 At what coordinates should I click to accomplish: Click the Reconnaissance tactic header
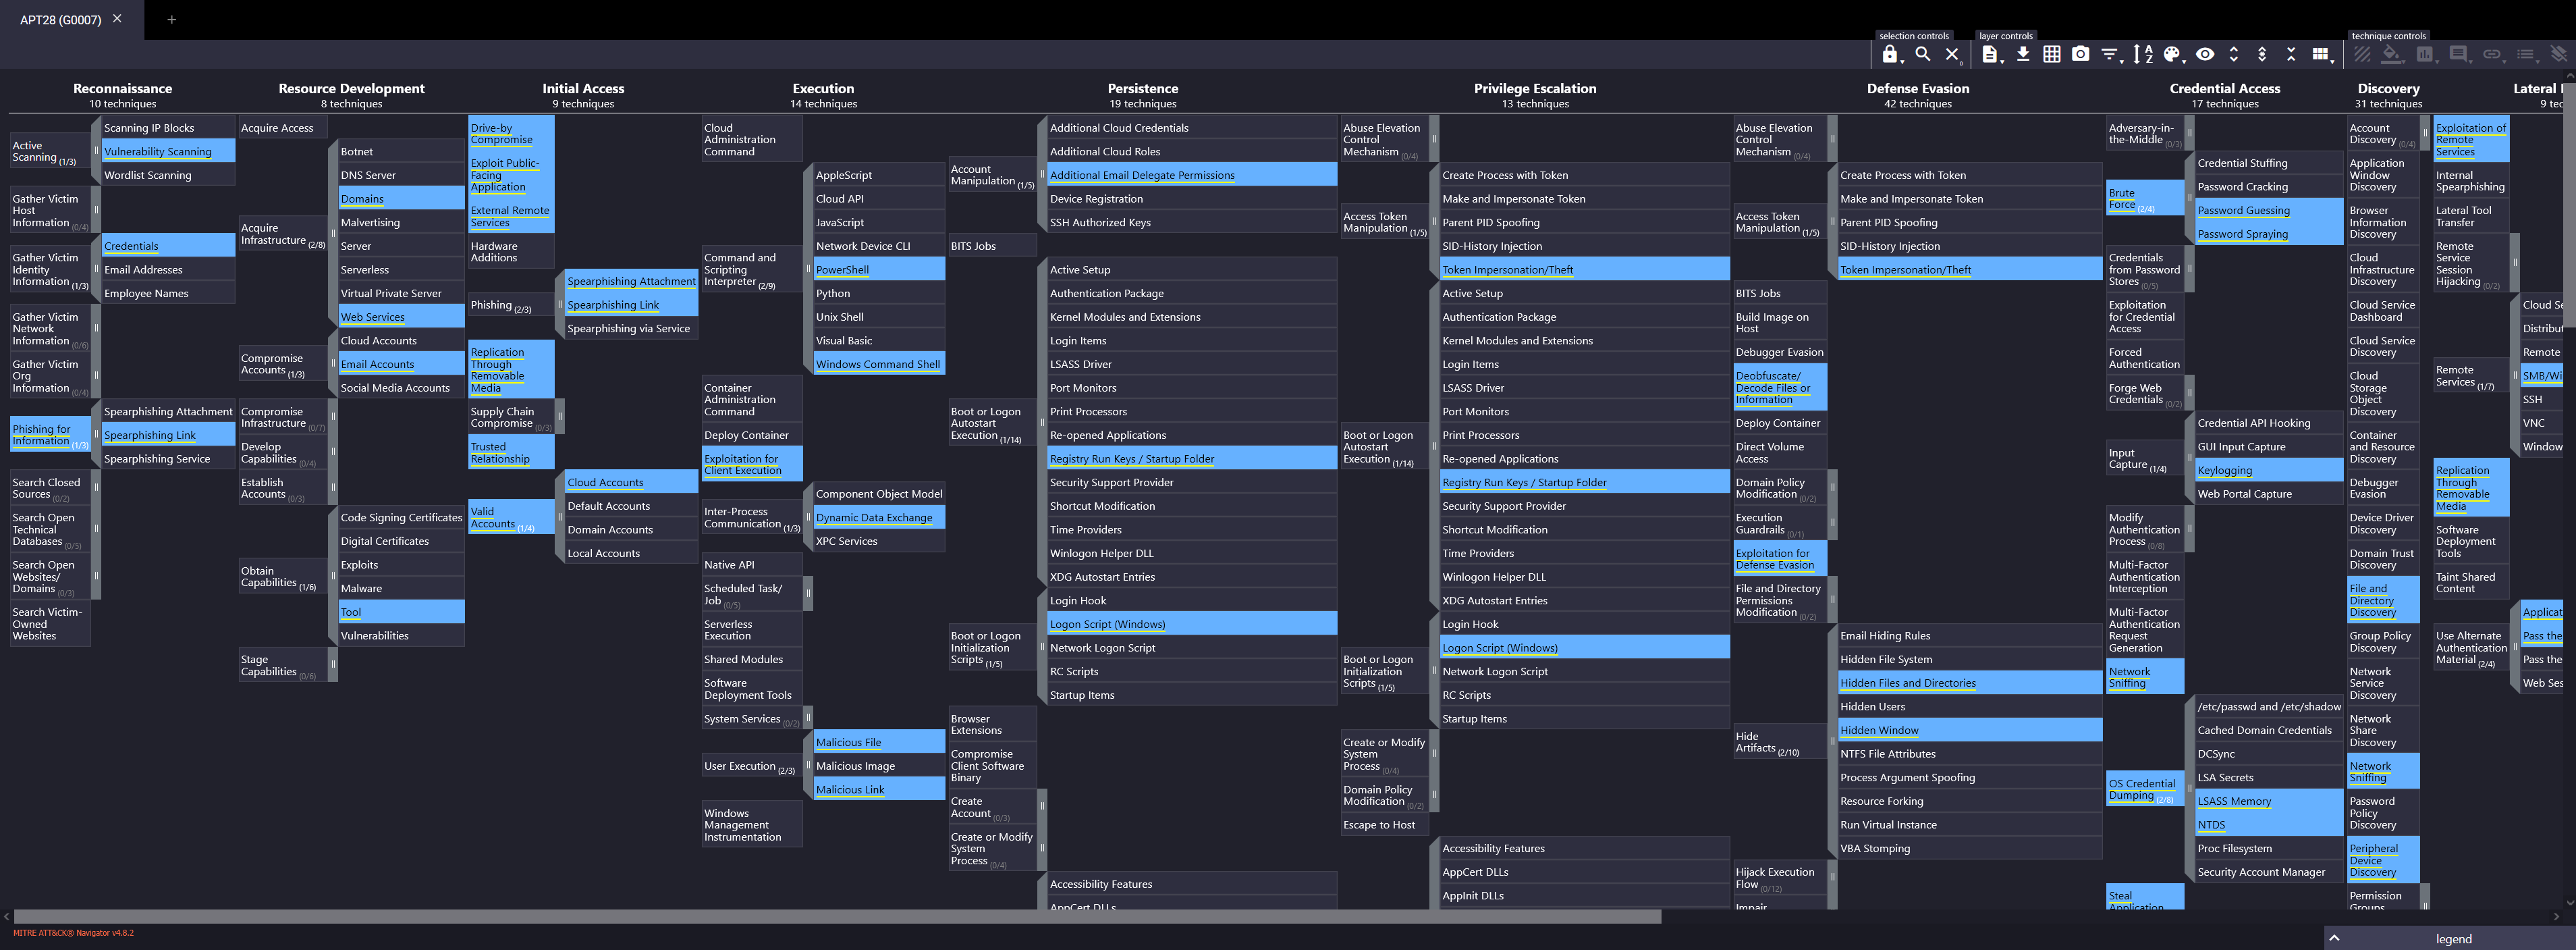click(x=122, y=88)
